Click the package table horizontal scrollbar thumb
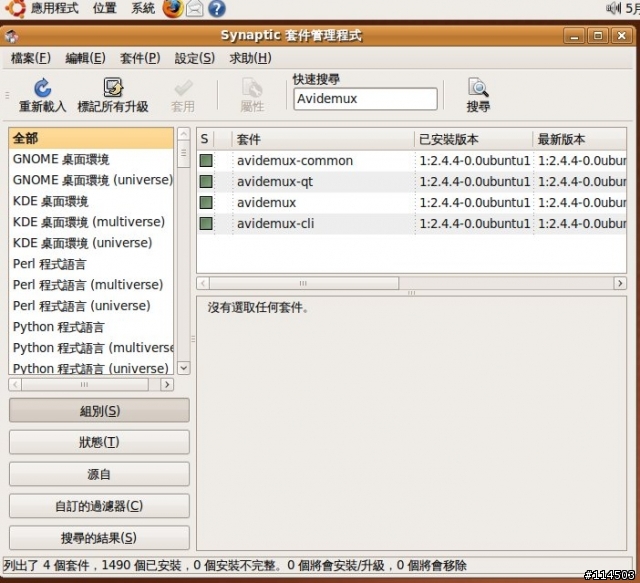 tap(304, 283)
